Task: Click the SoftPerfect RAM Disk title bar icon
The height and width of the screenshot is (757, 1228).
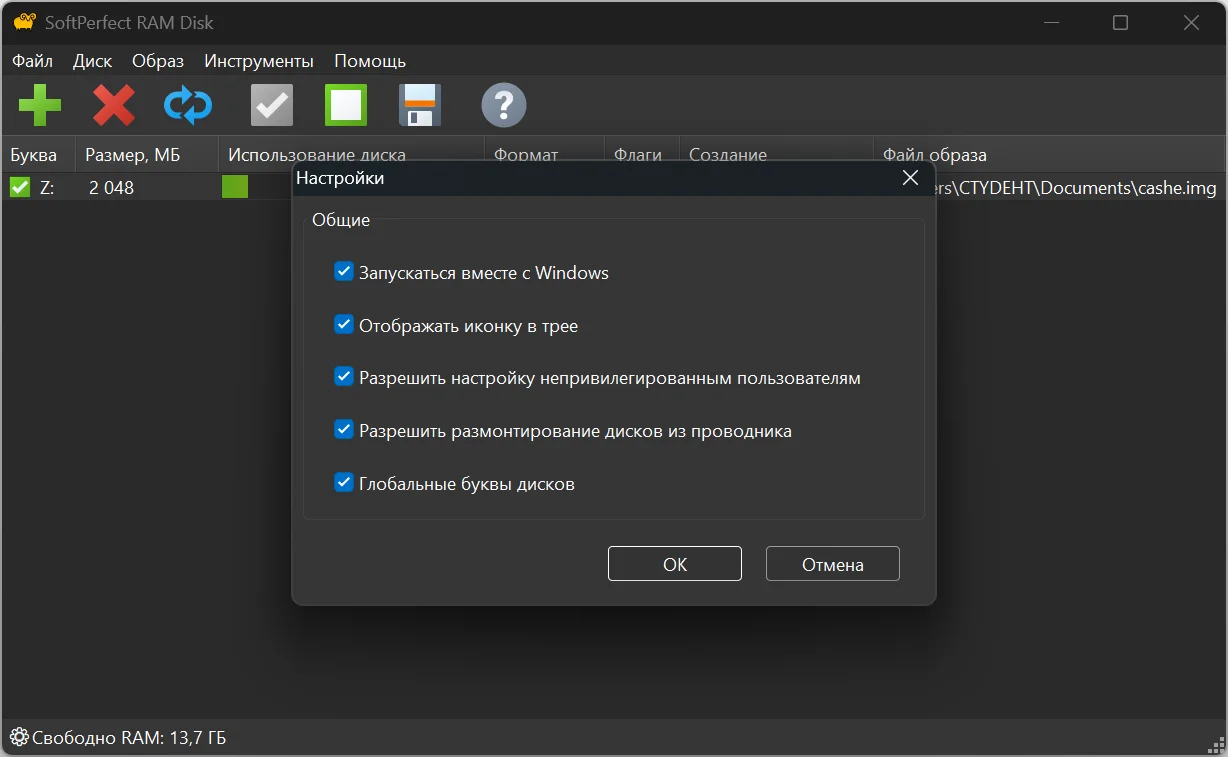Action: click(25, 22)
